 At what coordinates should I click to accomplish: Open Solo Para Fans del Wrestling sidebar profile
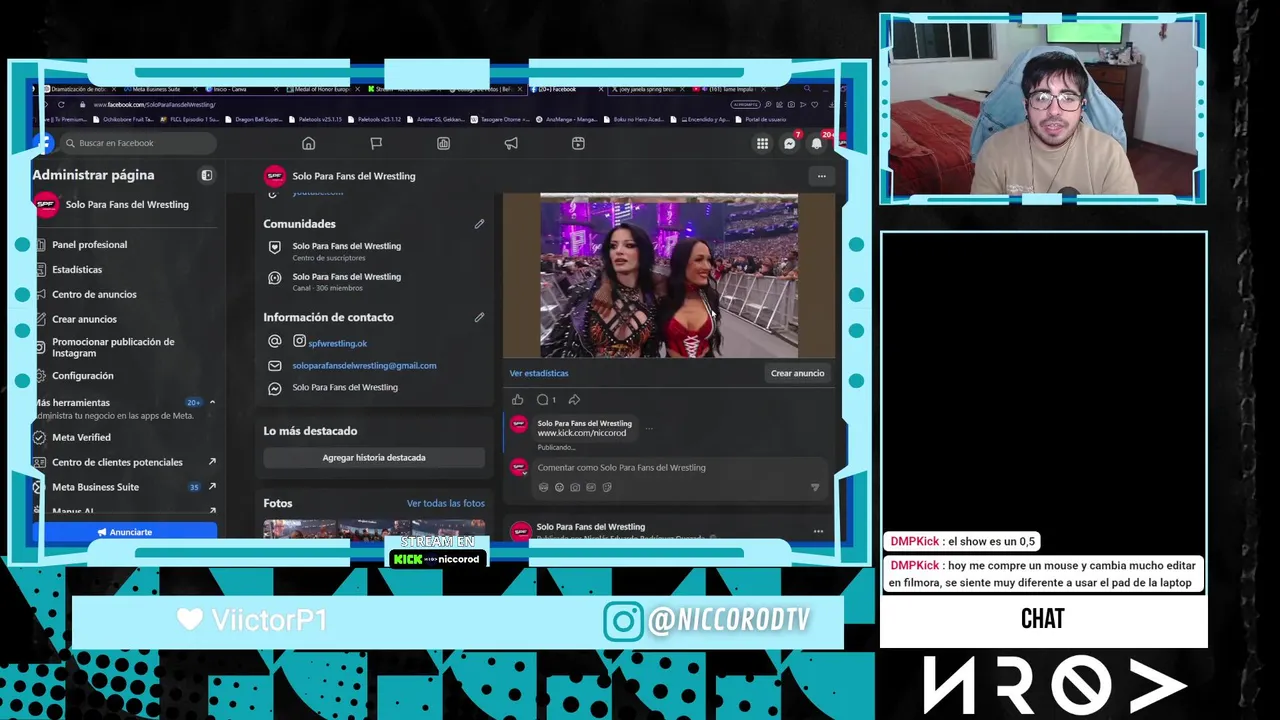126,204
